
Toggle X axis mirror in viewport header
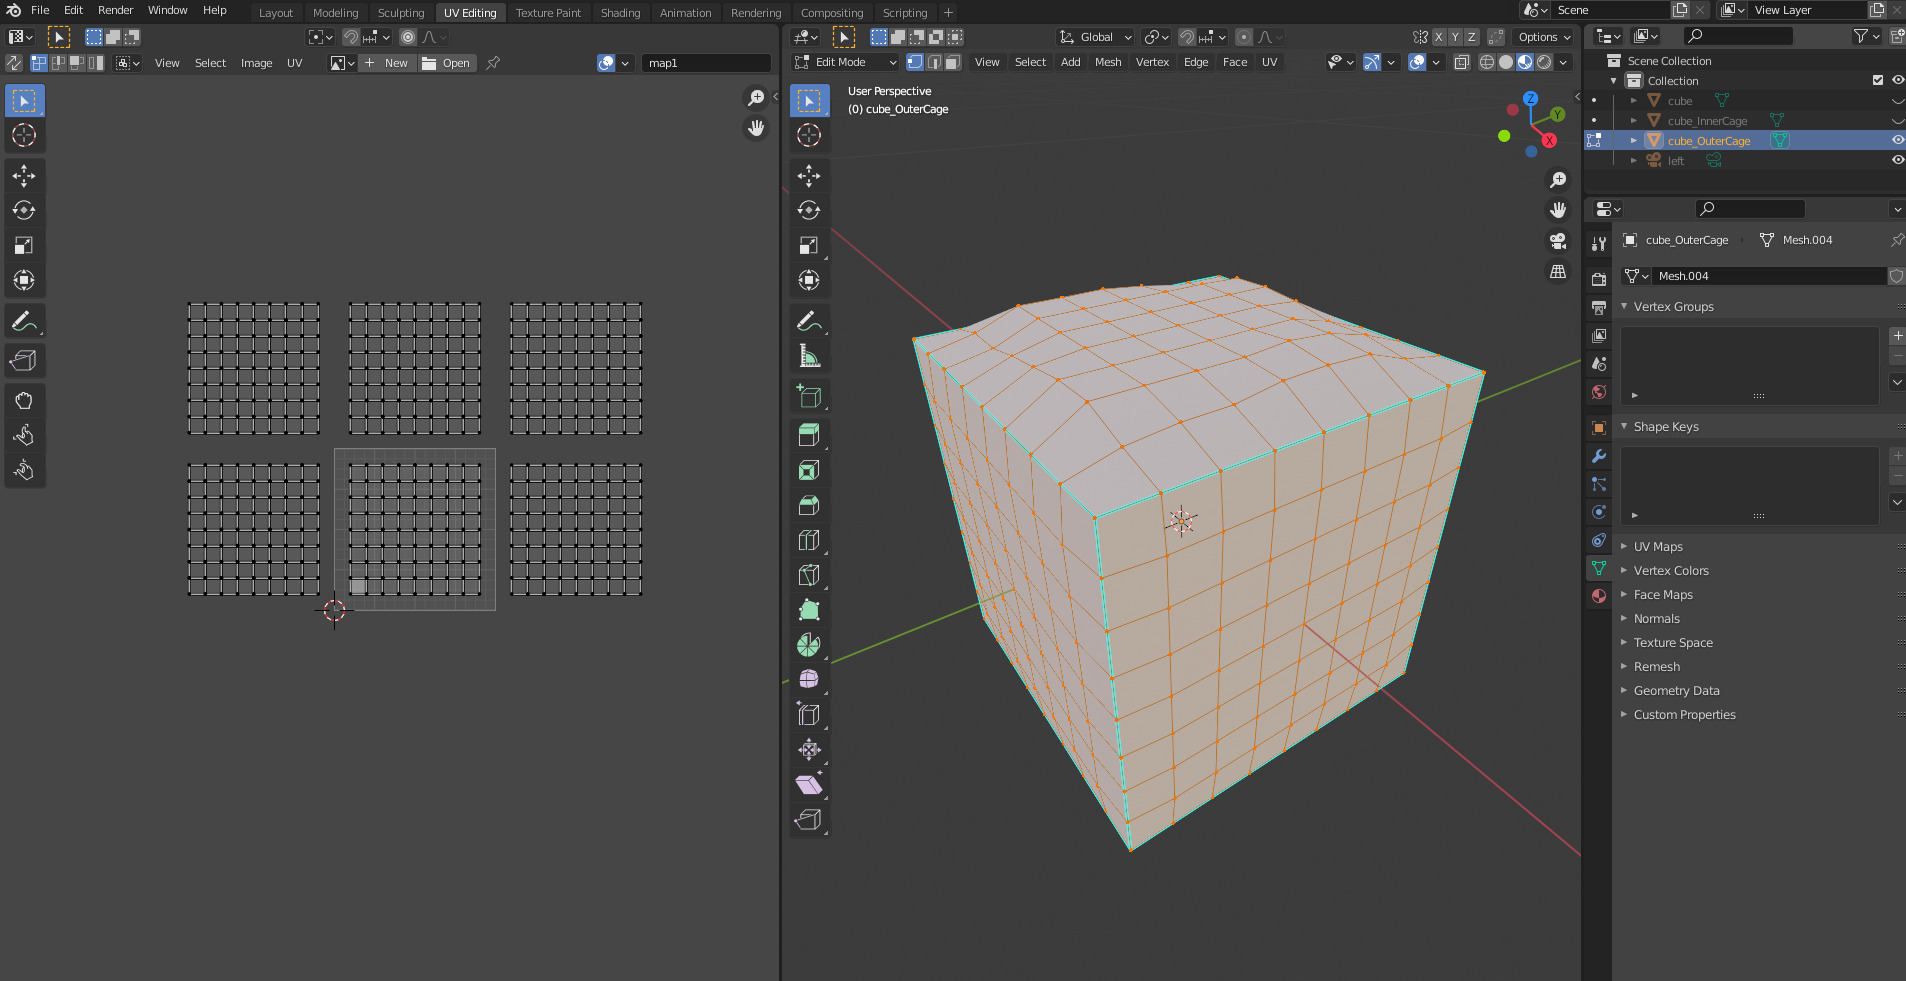click(1438, 37)
